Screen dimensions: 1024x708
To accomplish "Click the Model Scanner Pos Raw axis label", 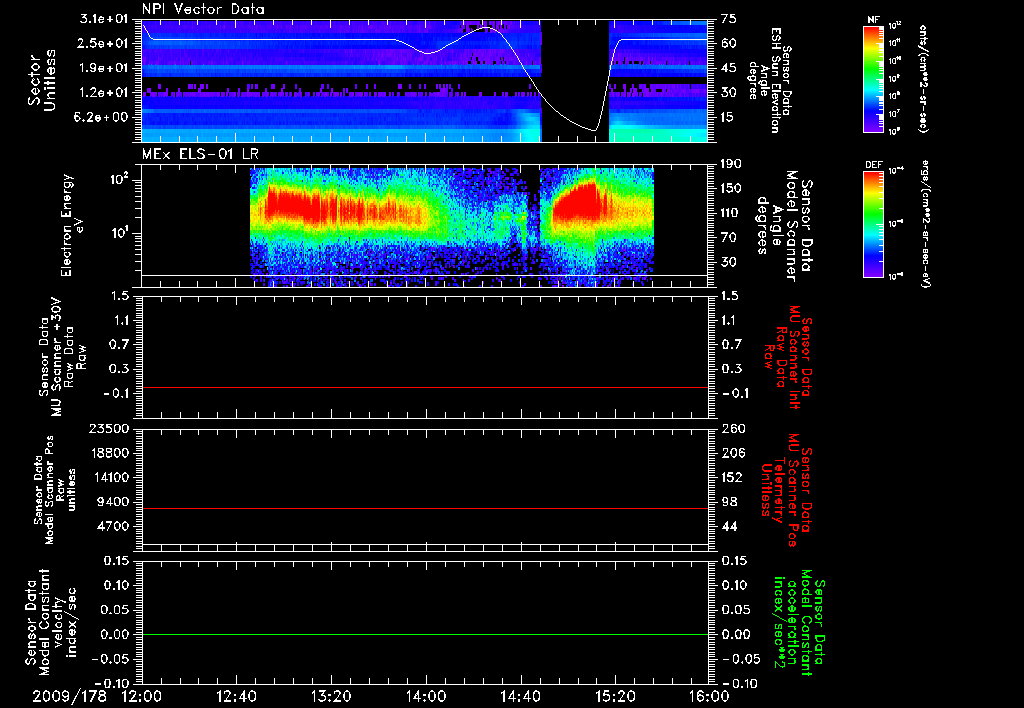I will pos(55,490).
